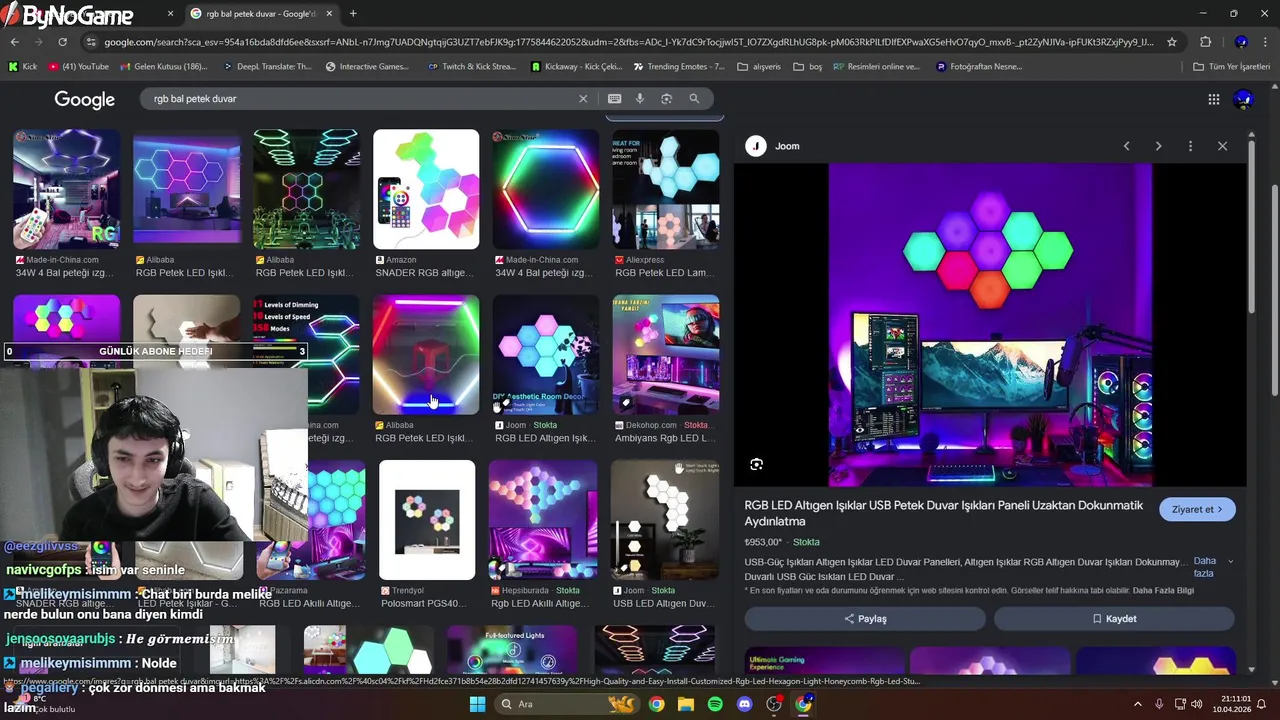This screenshot has height=720, width=1280.
Task: Click the Lens search icon on preview image
Action: (756, 464)
